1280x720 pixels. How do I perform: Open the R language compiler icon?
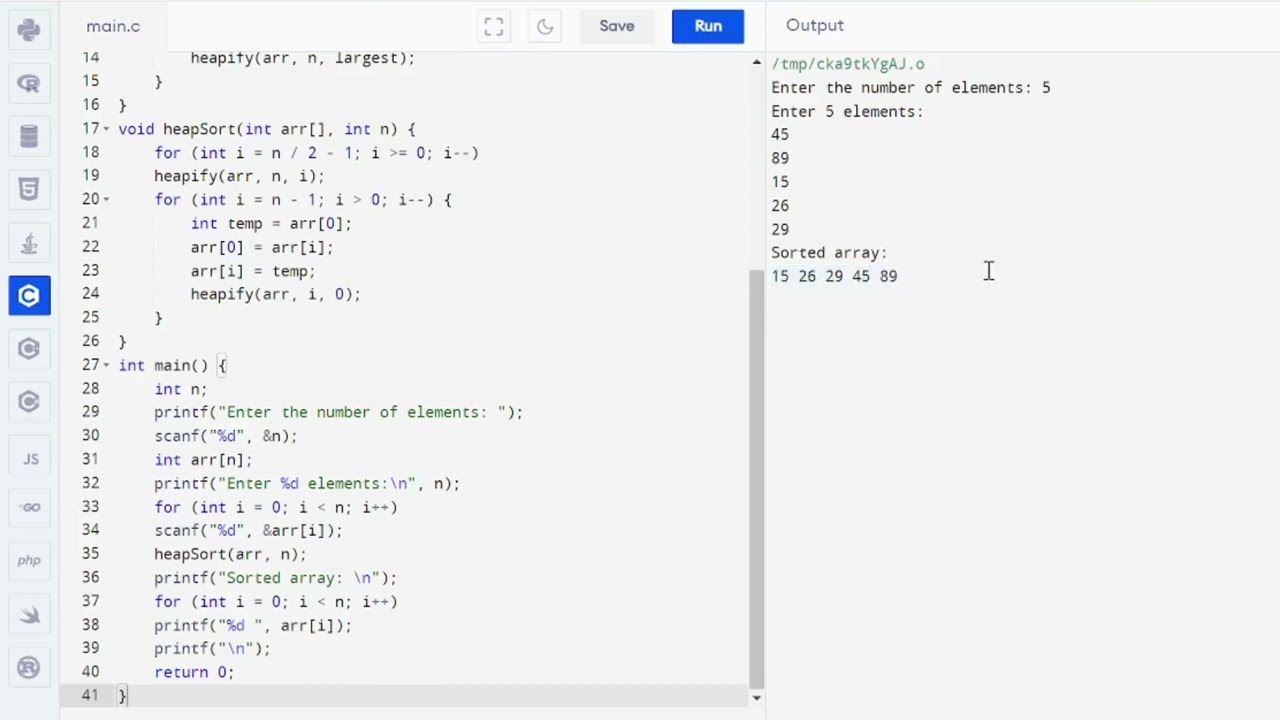(29, 84)
